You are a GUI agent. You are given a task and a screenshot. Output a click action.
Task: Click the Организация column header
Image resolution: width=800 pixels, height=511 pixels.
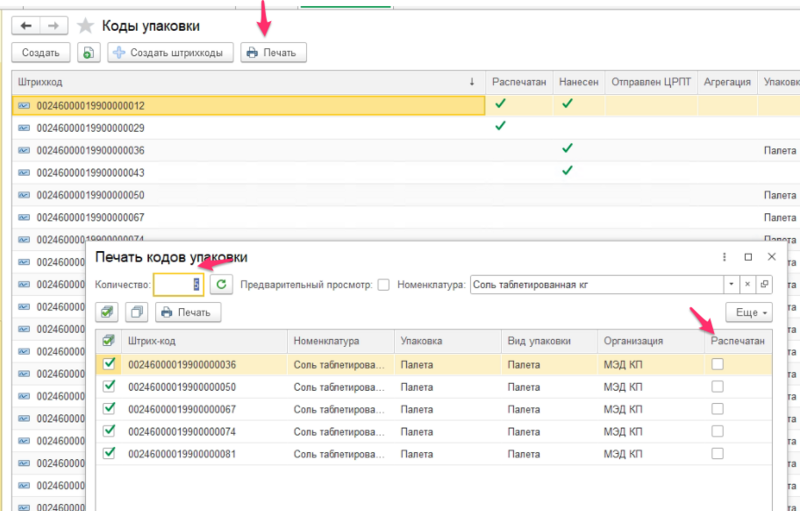click(x=651, y=341)
